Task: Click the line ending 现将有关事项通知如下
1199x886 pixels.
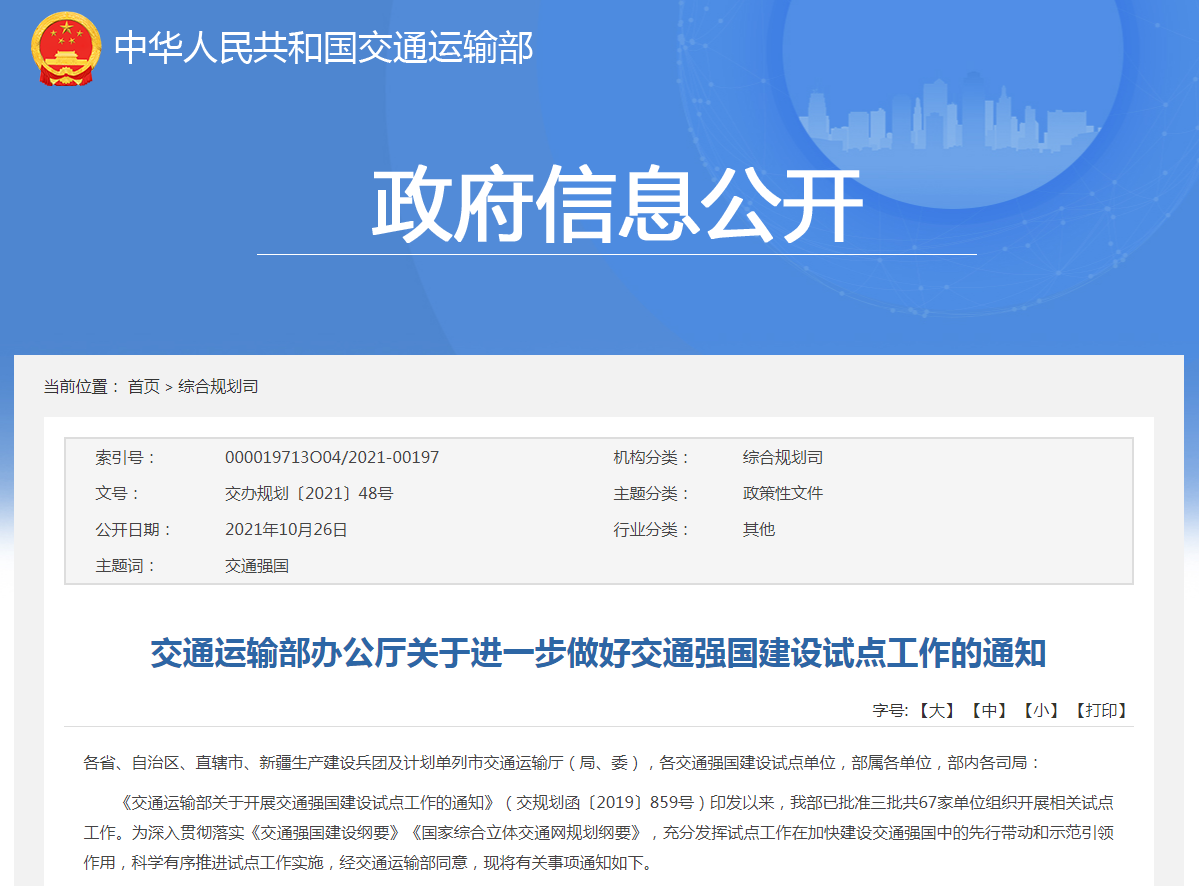Action: pyautogui.click(x=369, y=862)
